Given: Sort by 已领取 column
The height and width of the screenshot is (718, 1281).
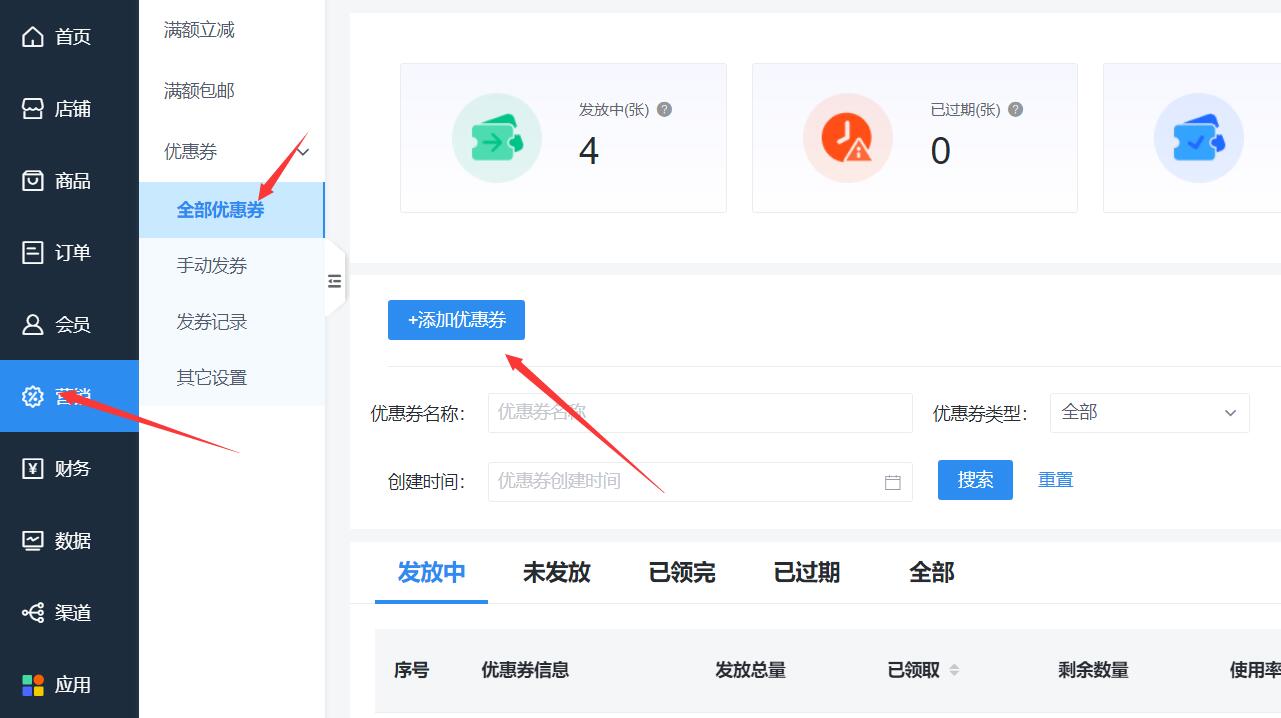Looking at the screenshot, I should (x=954, y=670).
